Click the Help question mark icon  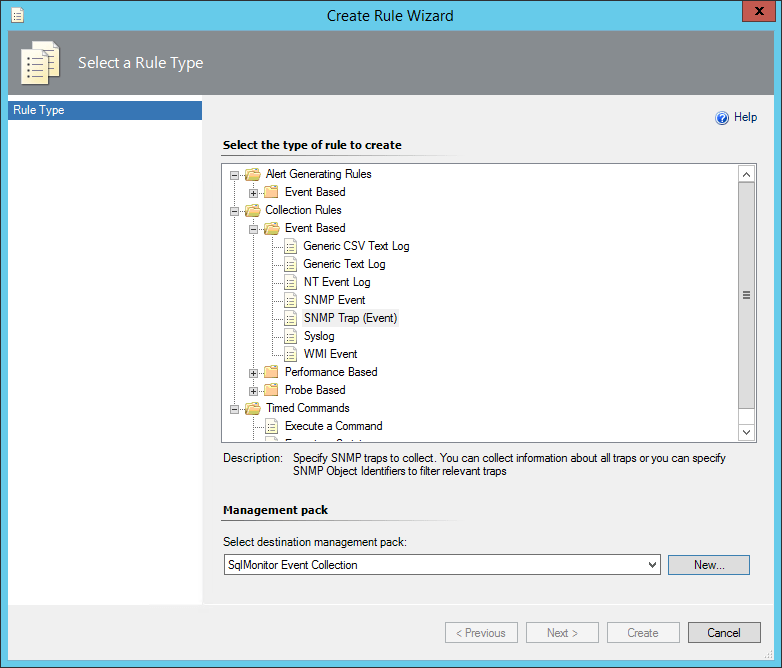(x=722, y=118)
